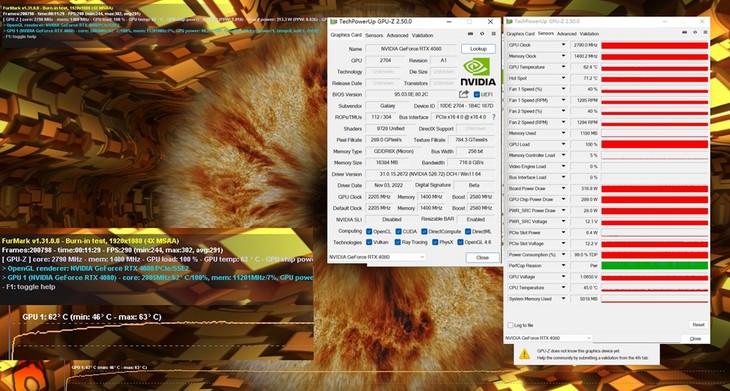Screen dimensions: 730x391
Task: Click the screenshot camera icon in Graphics Card window
Action: pyautogui.click(x=471, y=34)
